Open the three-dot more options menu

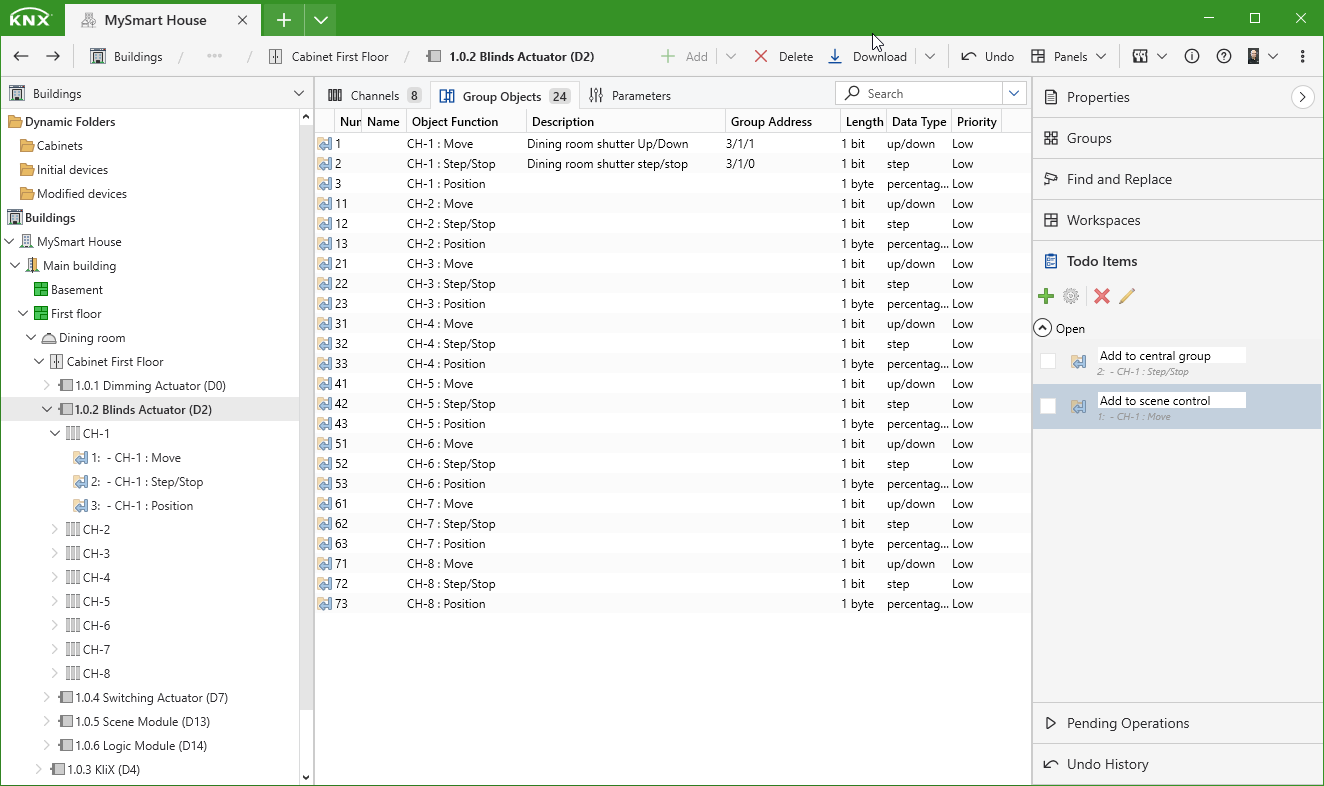point(1302,57)
